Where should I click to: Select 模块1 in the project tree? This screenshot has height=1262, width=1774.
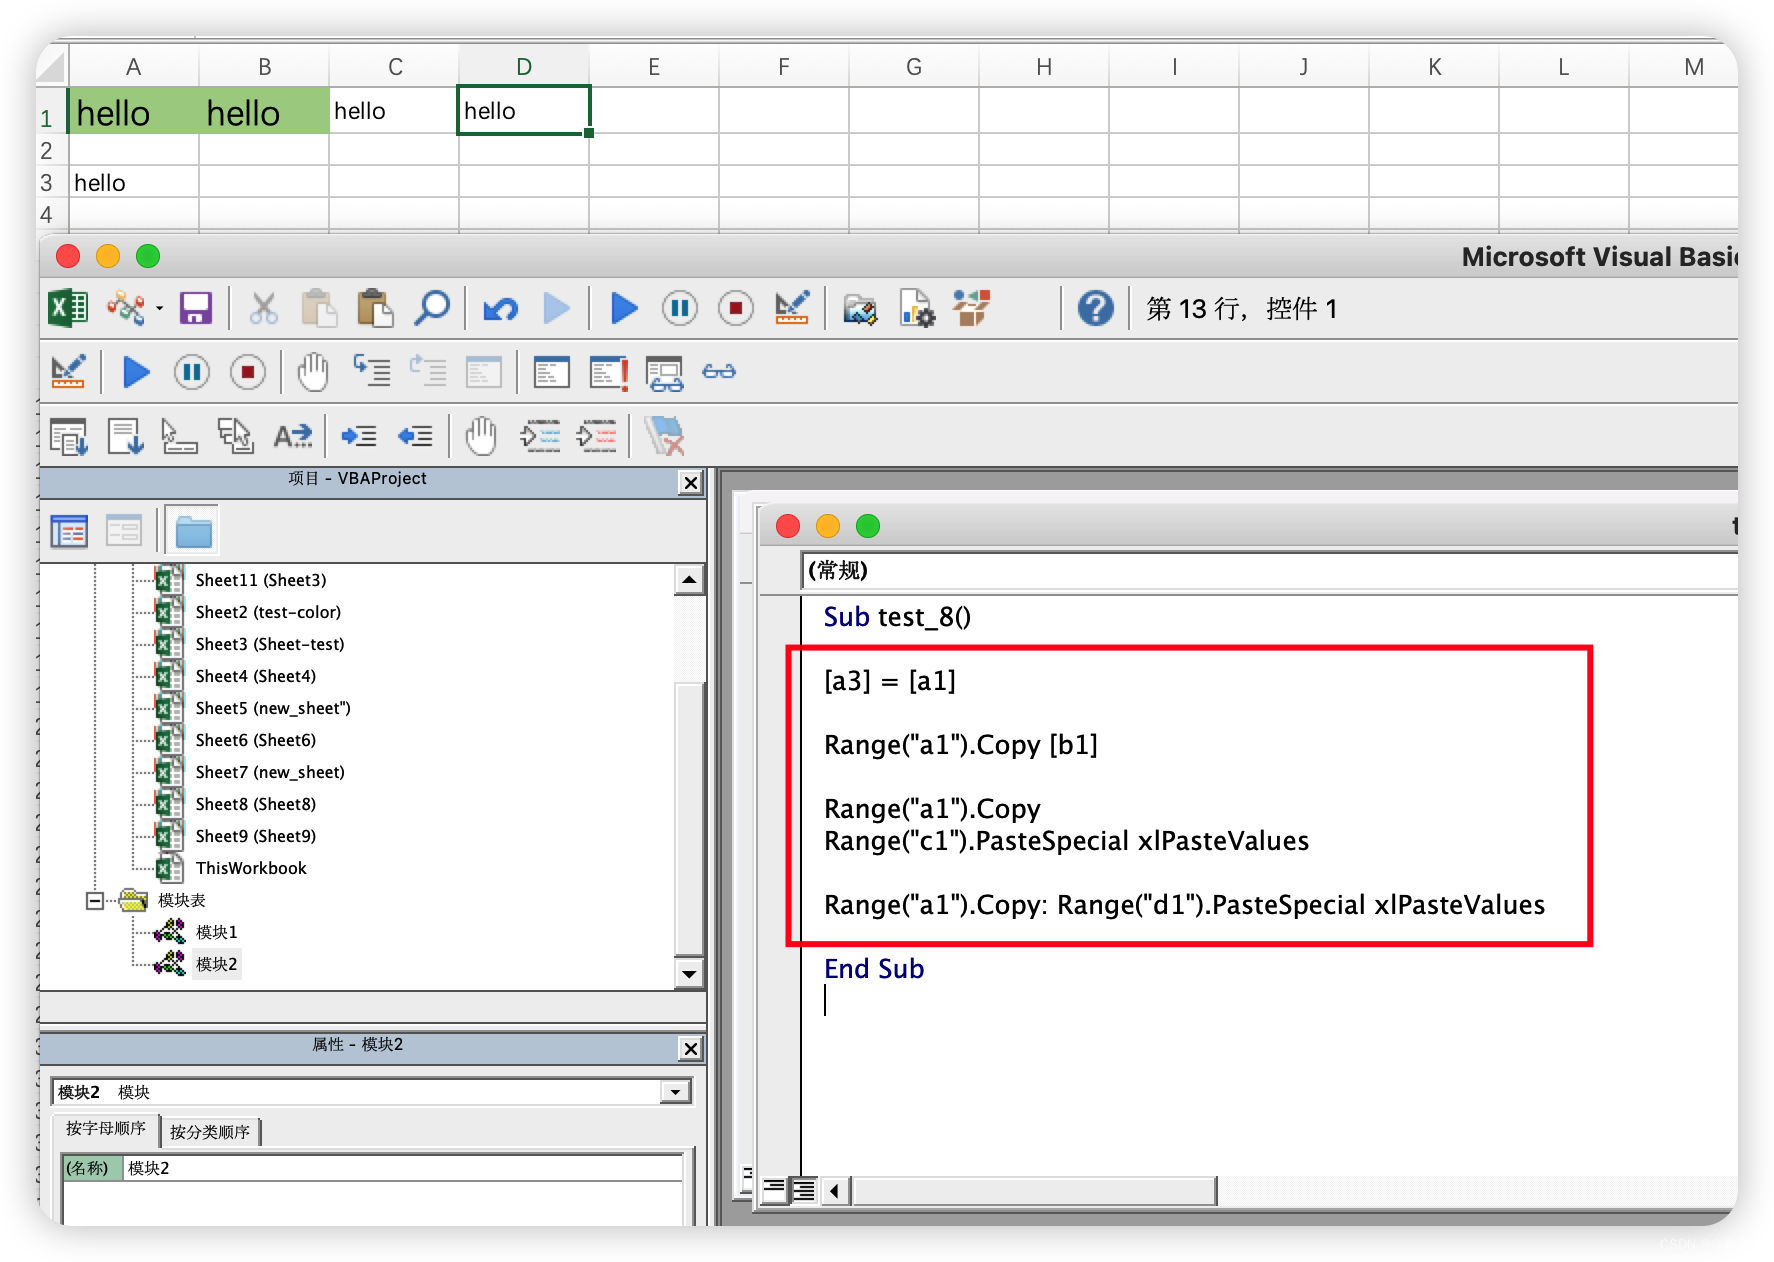click(216, 932)
